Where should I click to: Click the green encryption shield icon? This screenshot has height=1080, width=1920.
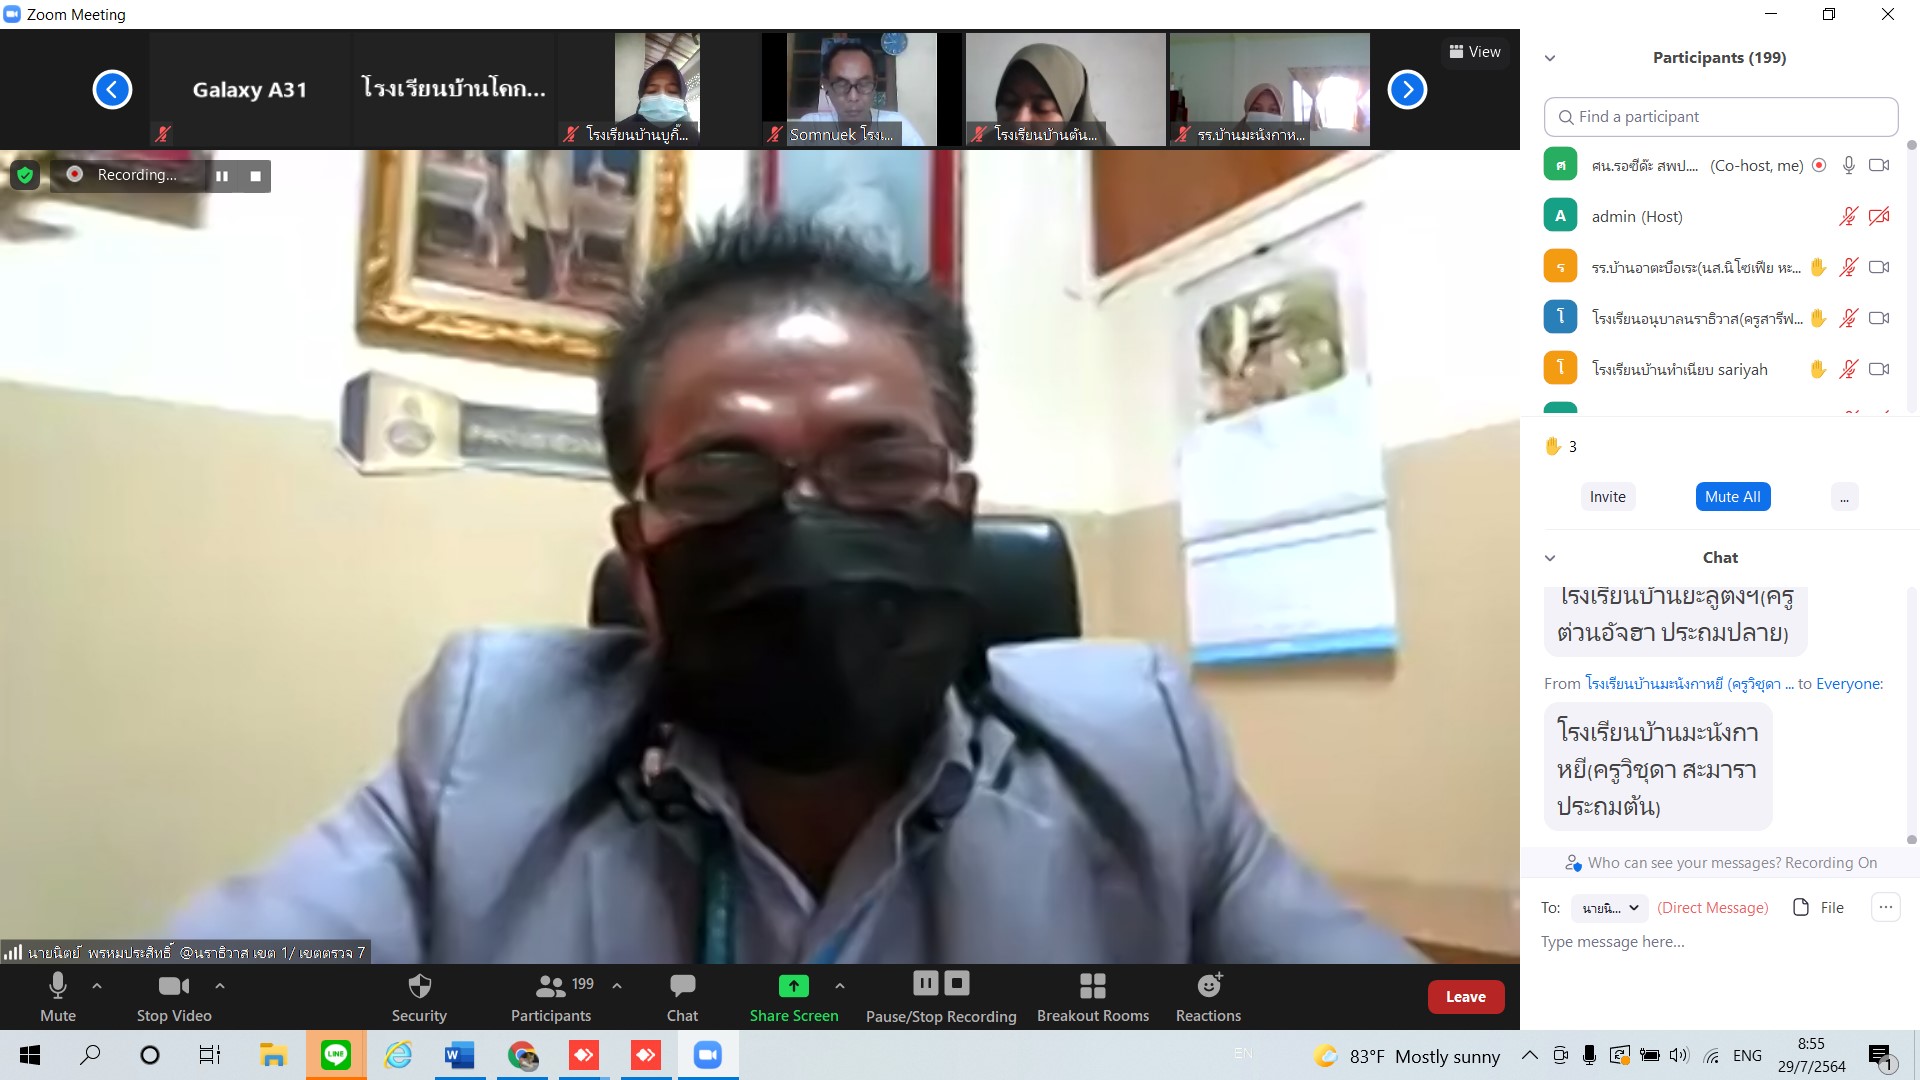25,176
